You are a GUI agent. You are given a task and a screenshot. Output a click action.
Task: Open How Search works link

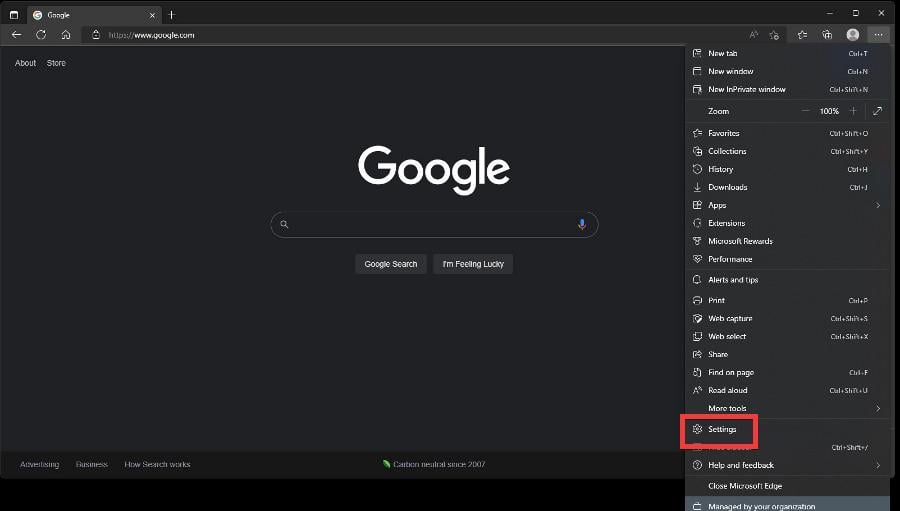point(157,464)
